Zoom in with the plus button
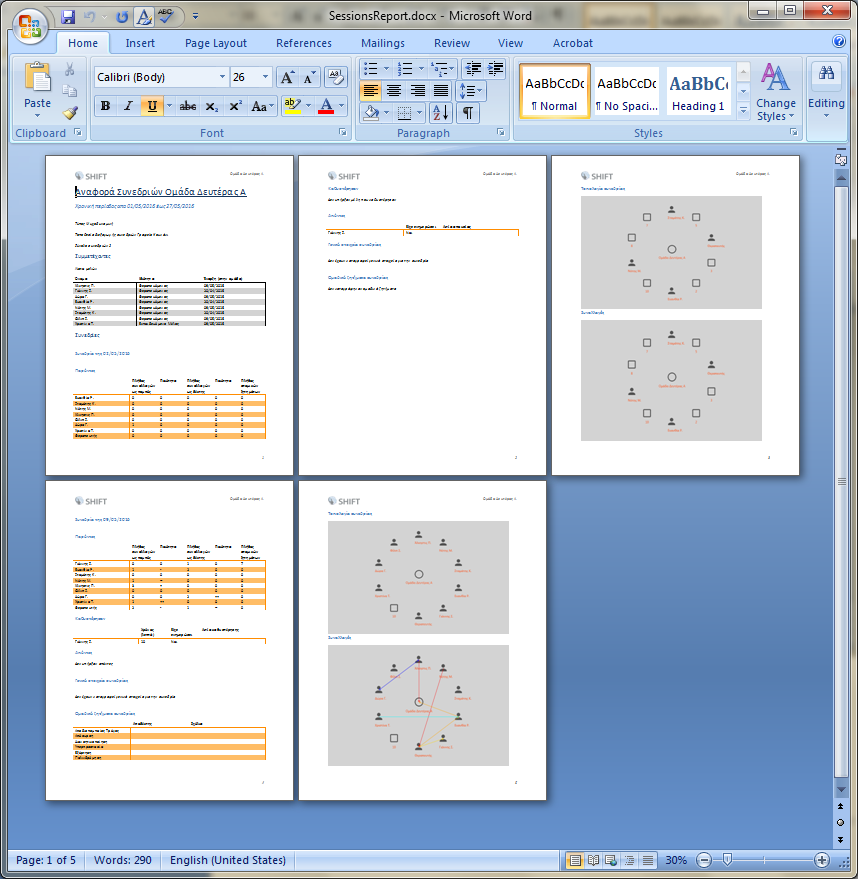Image resolution: width=858 pixels, height=879 pixels. 822,859
